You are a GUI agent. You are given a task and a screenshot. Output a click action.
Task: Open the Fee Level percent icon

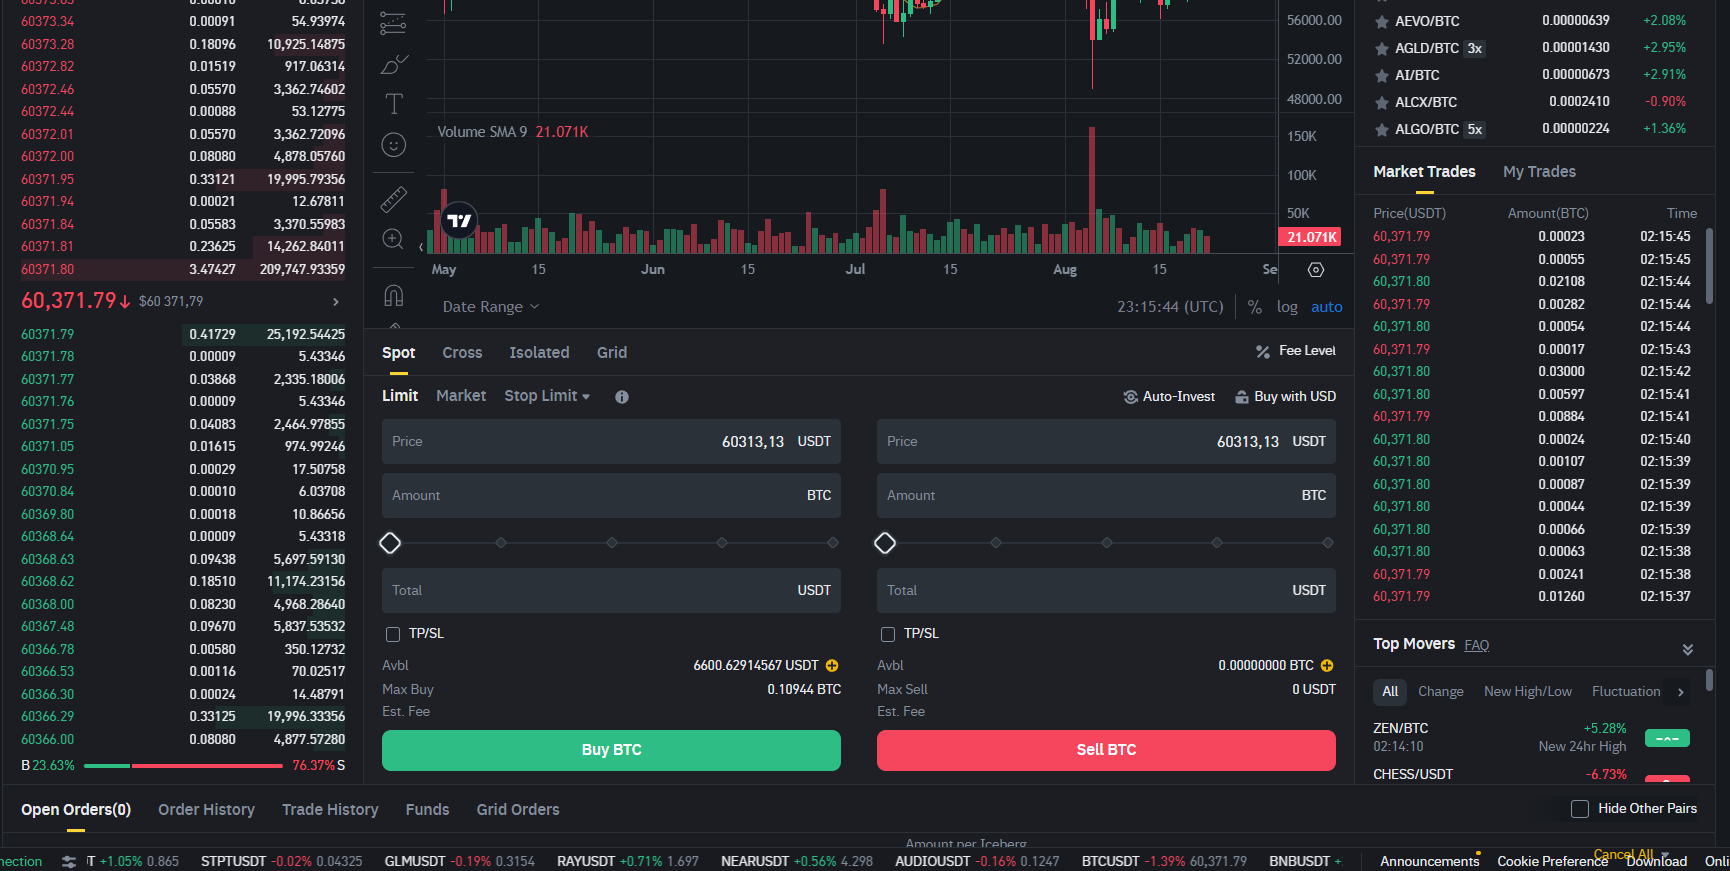coord(1263,351)
